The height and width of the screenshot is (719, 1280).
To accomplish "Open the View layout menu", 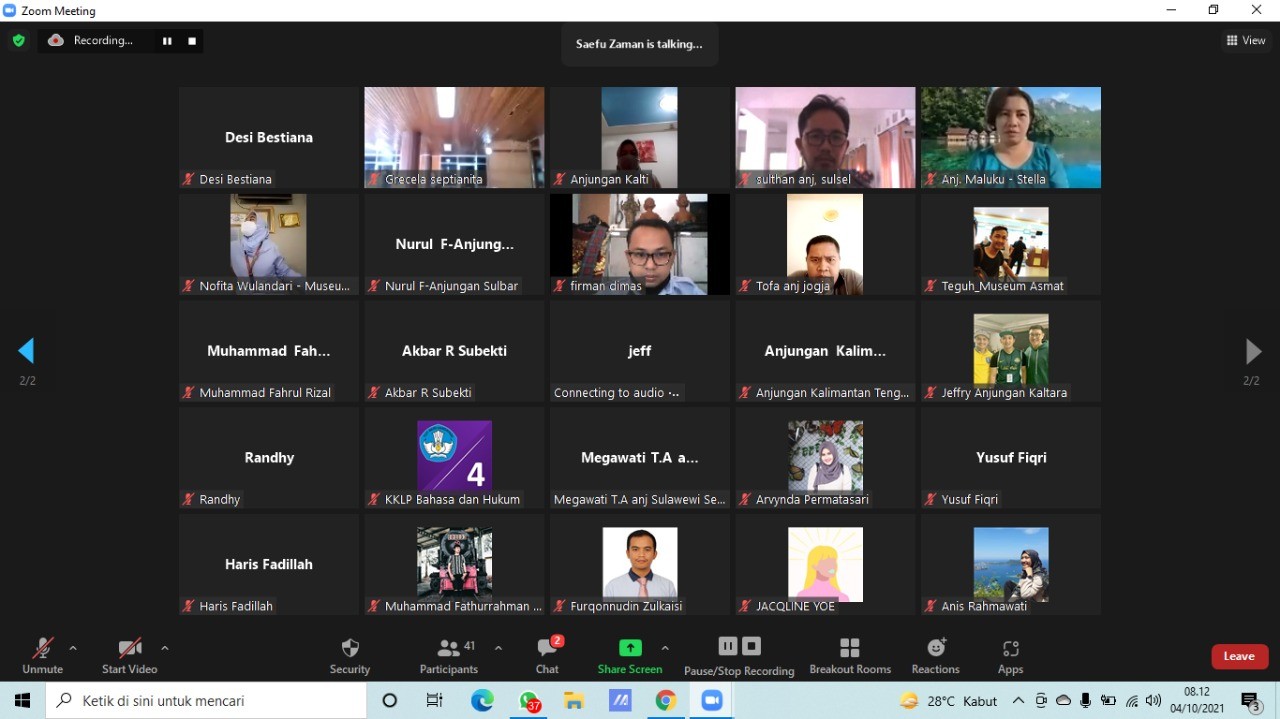I will point(1246,41).
